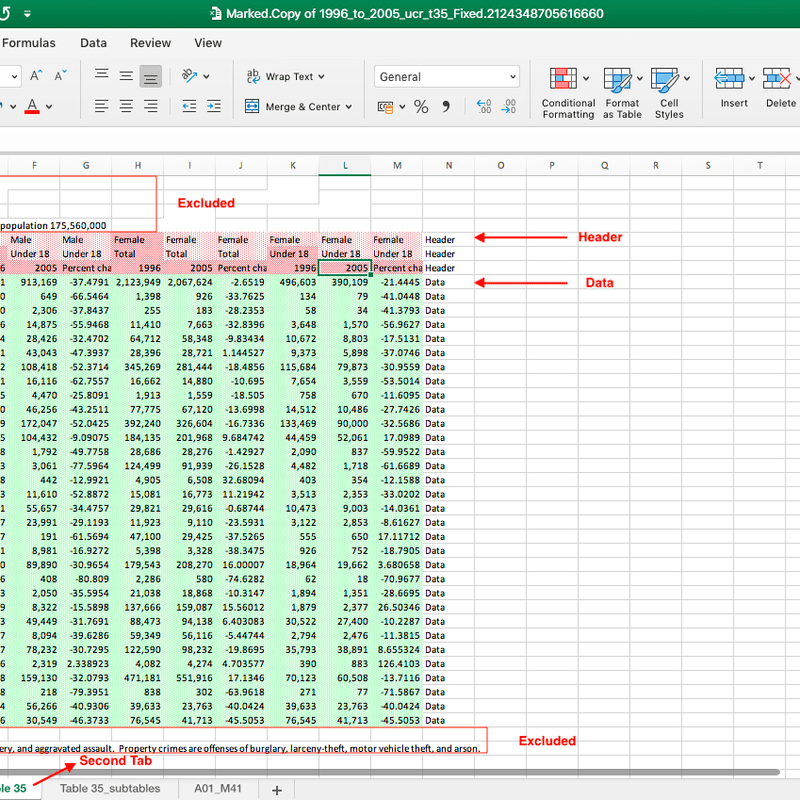
Task: Apply comma number style
Action: [x=447, y=106]
